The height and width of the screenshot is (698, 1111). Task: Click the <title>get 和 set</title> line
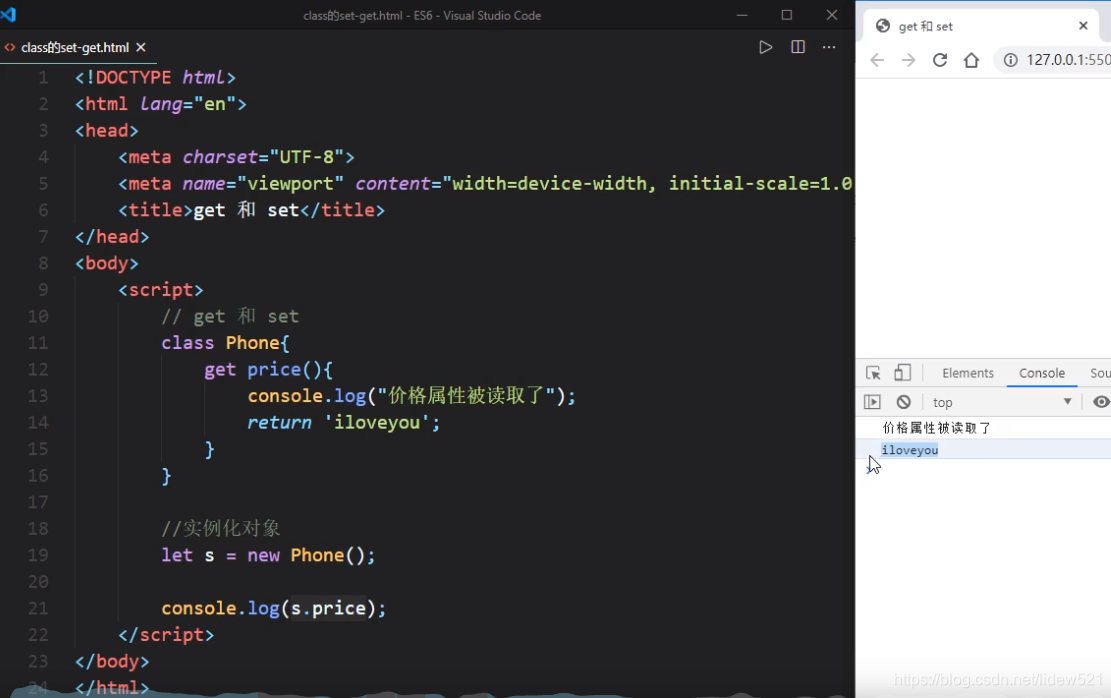[252, 210]
